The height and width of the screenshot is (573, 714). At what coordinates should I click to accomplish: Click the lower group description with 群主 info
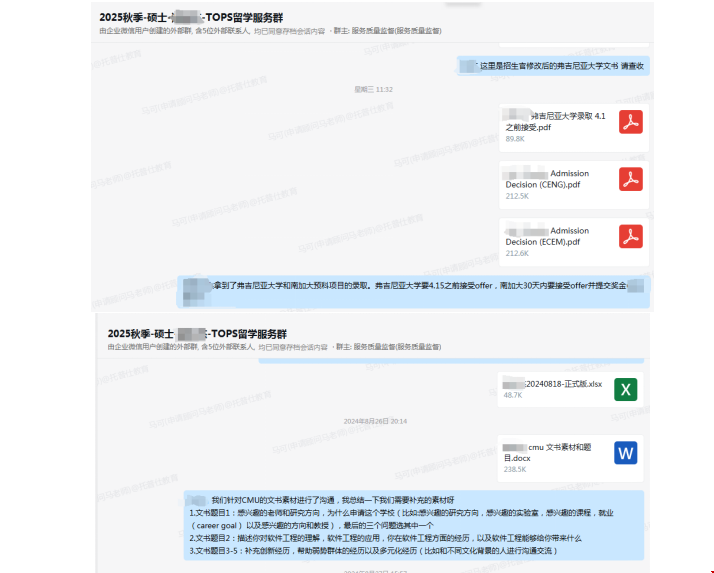click(270, 347)
